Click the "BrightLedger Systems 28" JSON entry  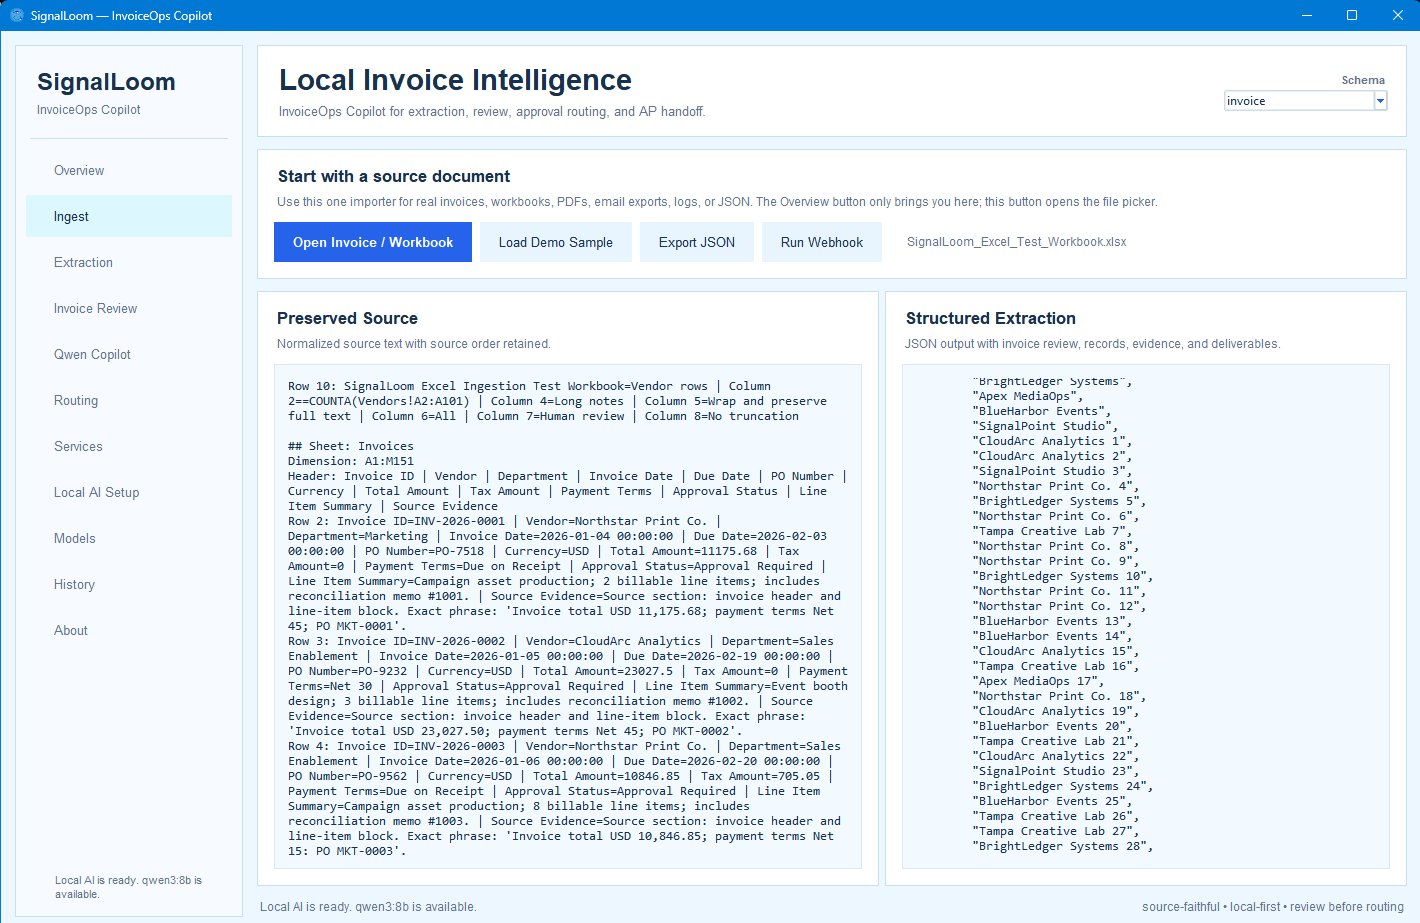[x=1062, y=846]
